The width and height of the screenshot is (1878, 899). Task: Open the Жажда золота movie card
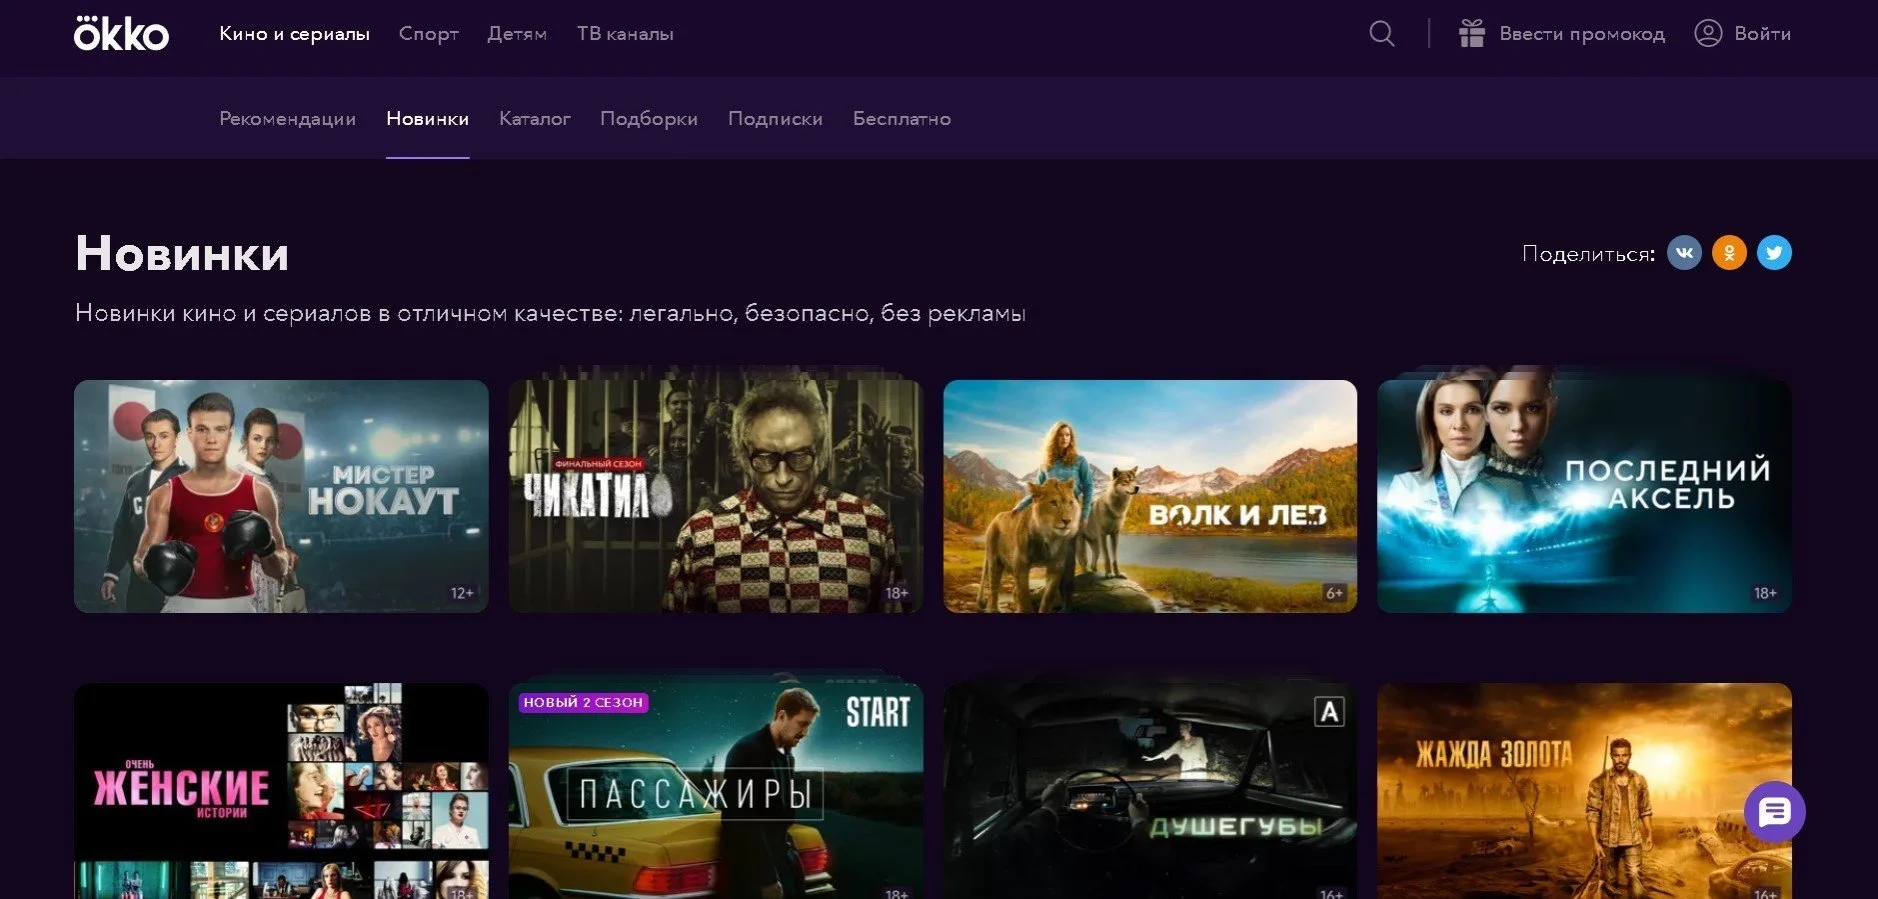pos(1584,791)
